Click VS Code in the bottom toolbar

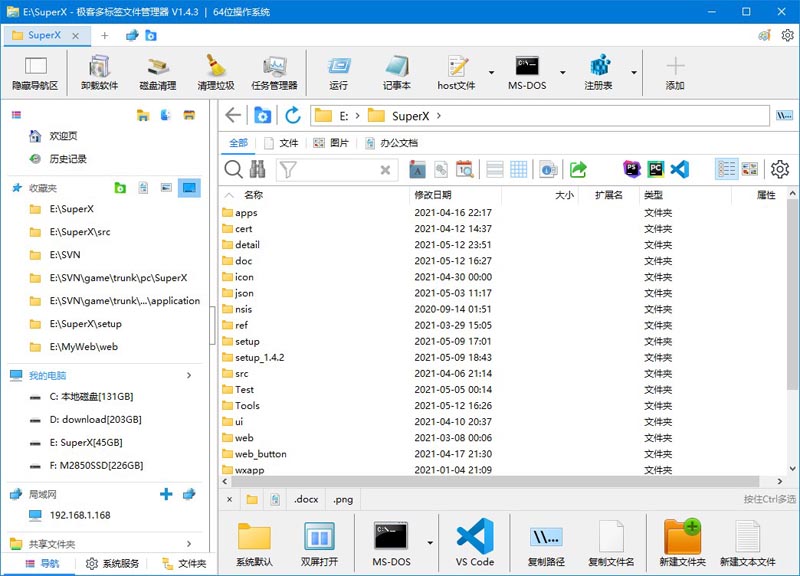click(x=475, y=543)
